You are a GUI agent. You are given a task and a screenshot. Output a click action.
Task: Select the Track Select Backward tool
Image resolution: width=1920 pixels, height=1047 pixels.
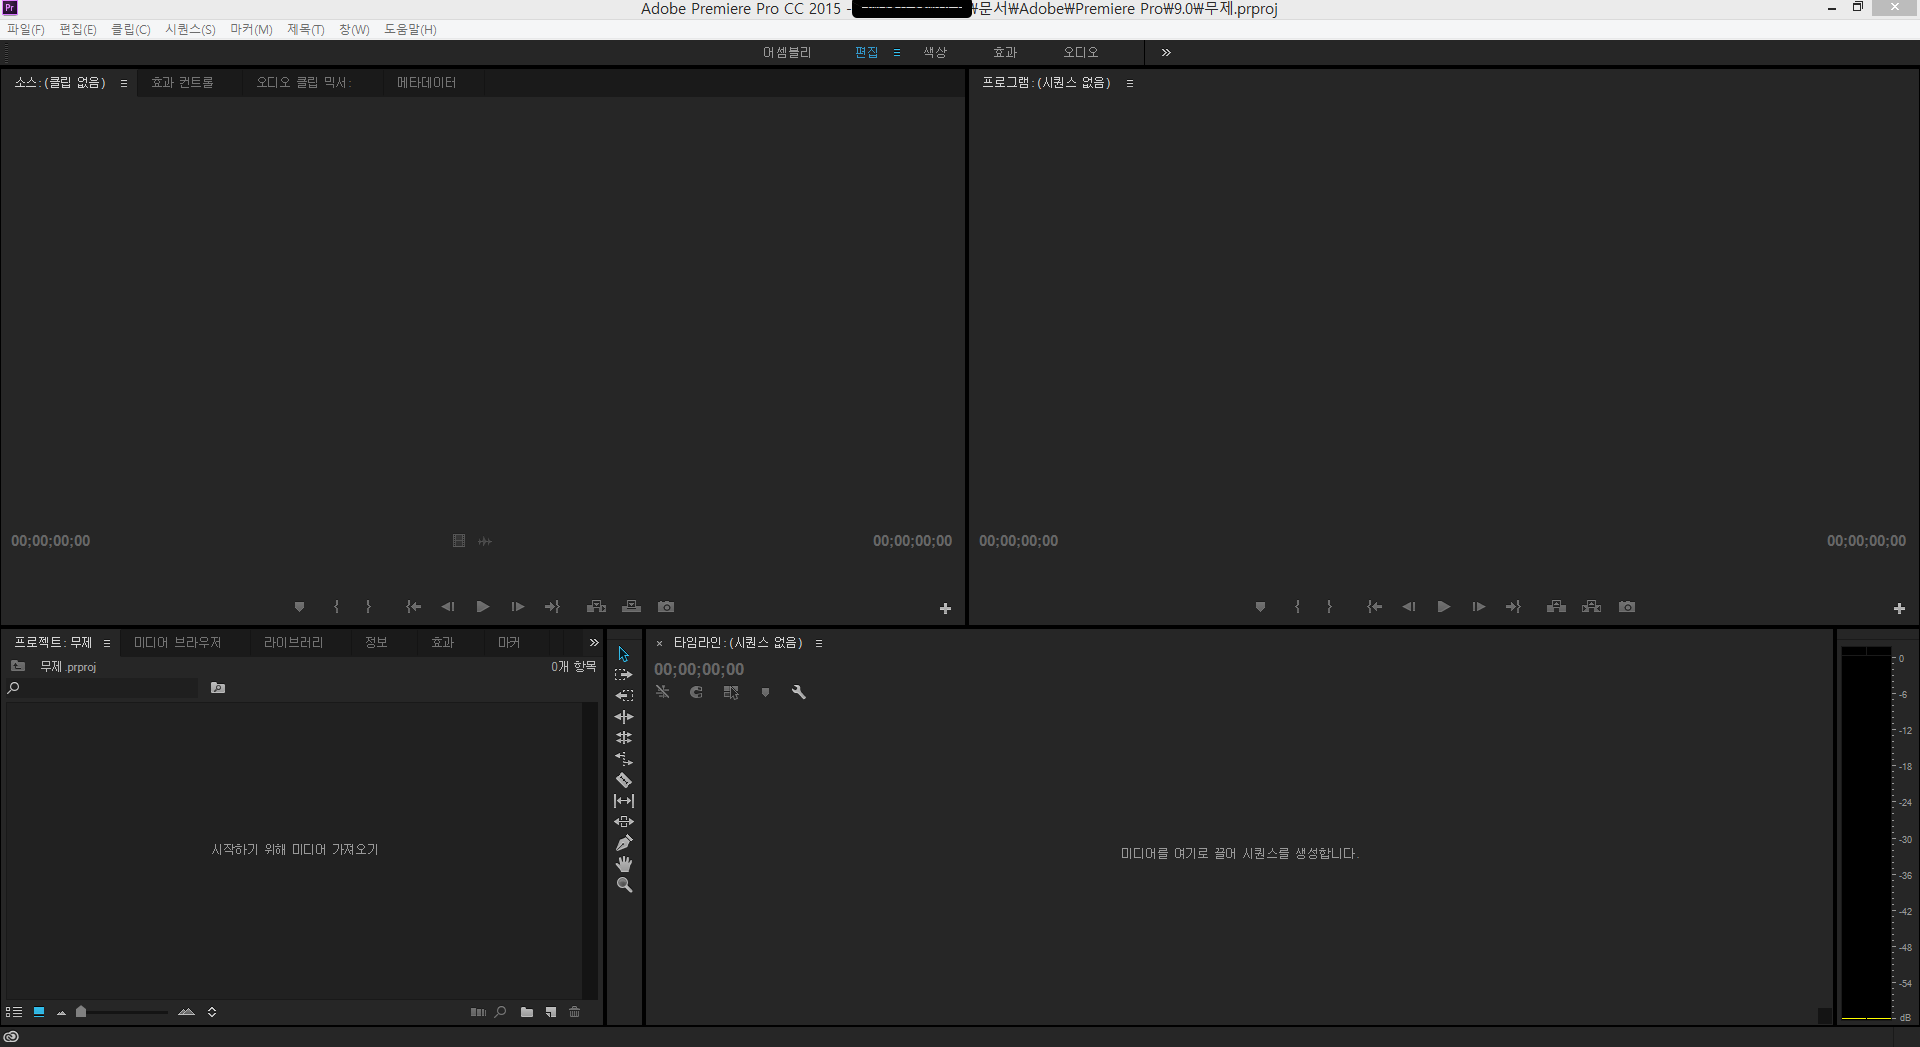click(623, 696)
